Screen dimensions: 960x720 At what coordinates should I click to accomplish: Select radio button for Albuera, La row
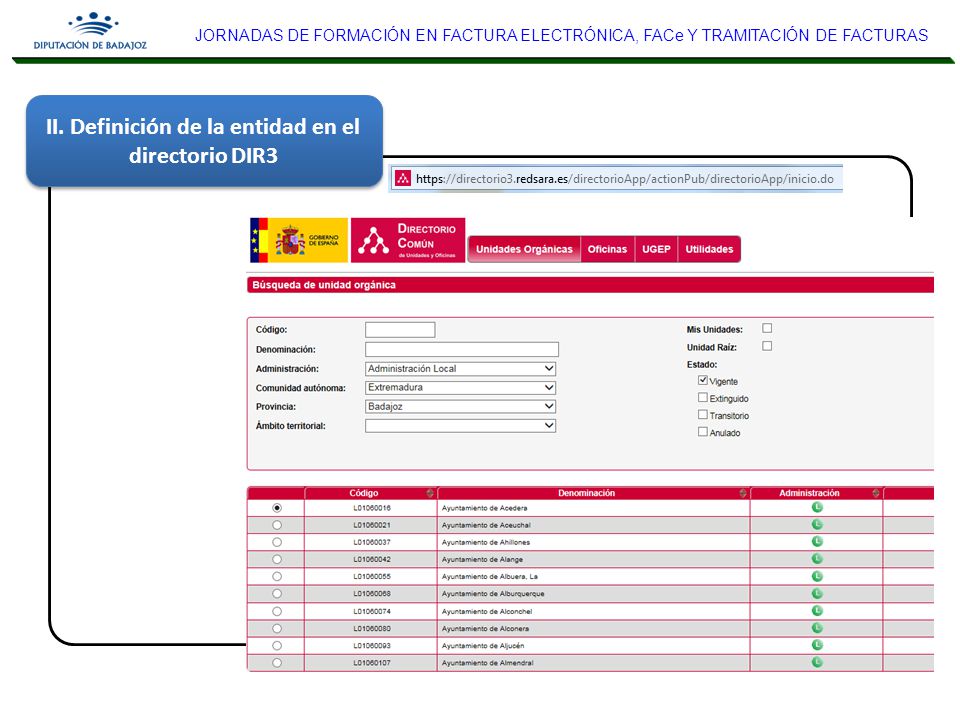277,577
